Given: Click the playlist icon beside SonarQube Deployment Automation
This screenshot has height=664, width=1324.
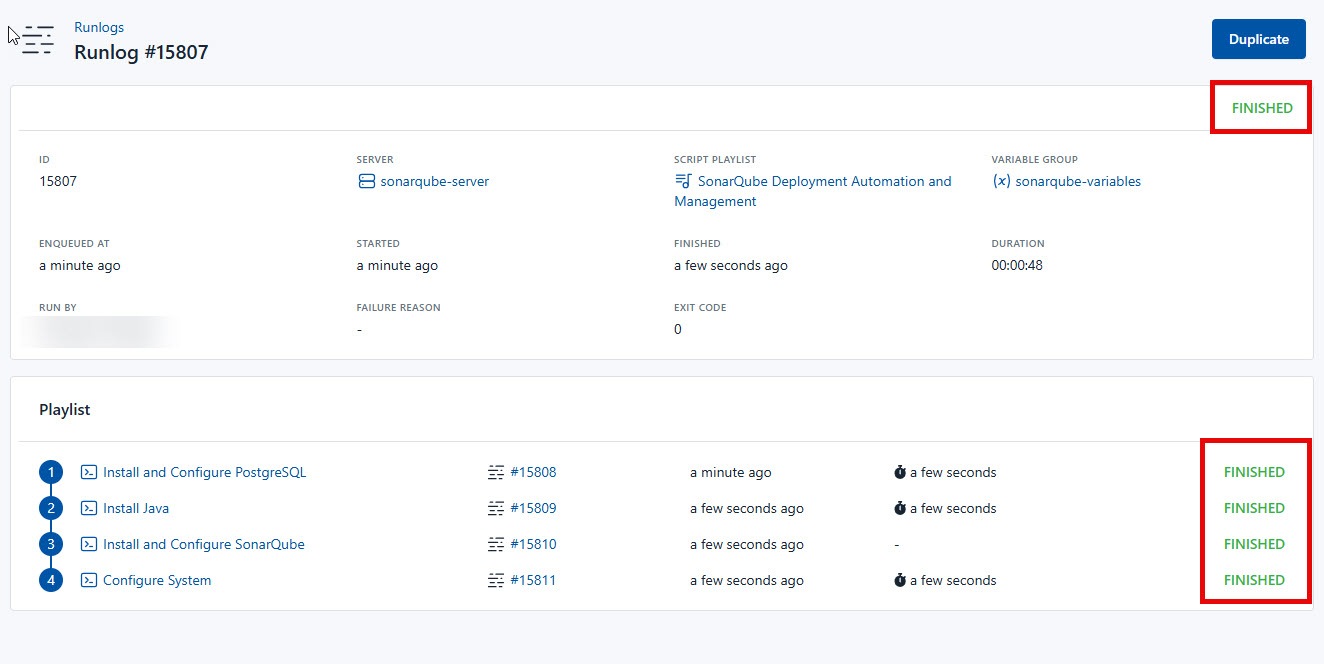Looking at the screenshot, I should [683, 182].
